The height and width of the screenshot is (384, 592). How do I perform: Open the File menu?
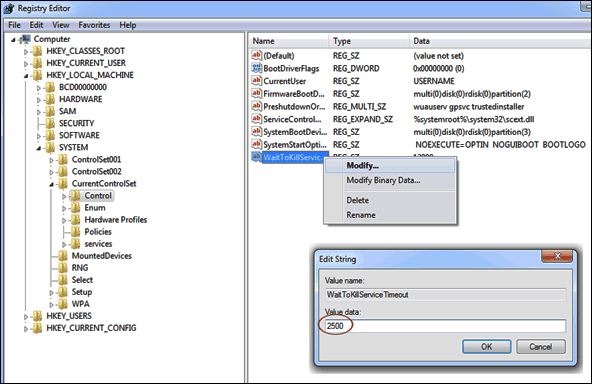14,25
